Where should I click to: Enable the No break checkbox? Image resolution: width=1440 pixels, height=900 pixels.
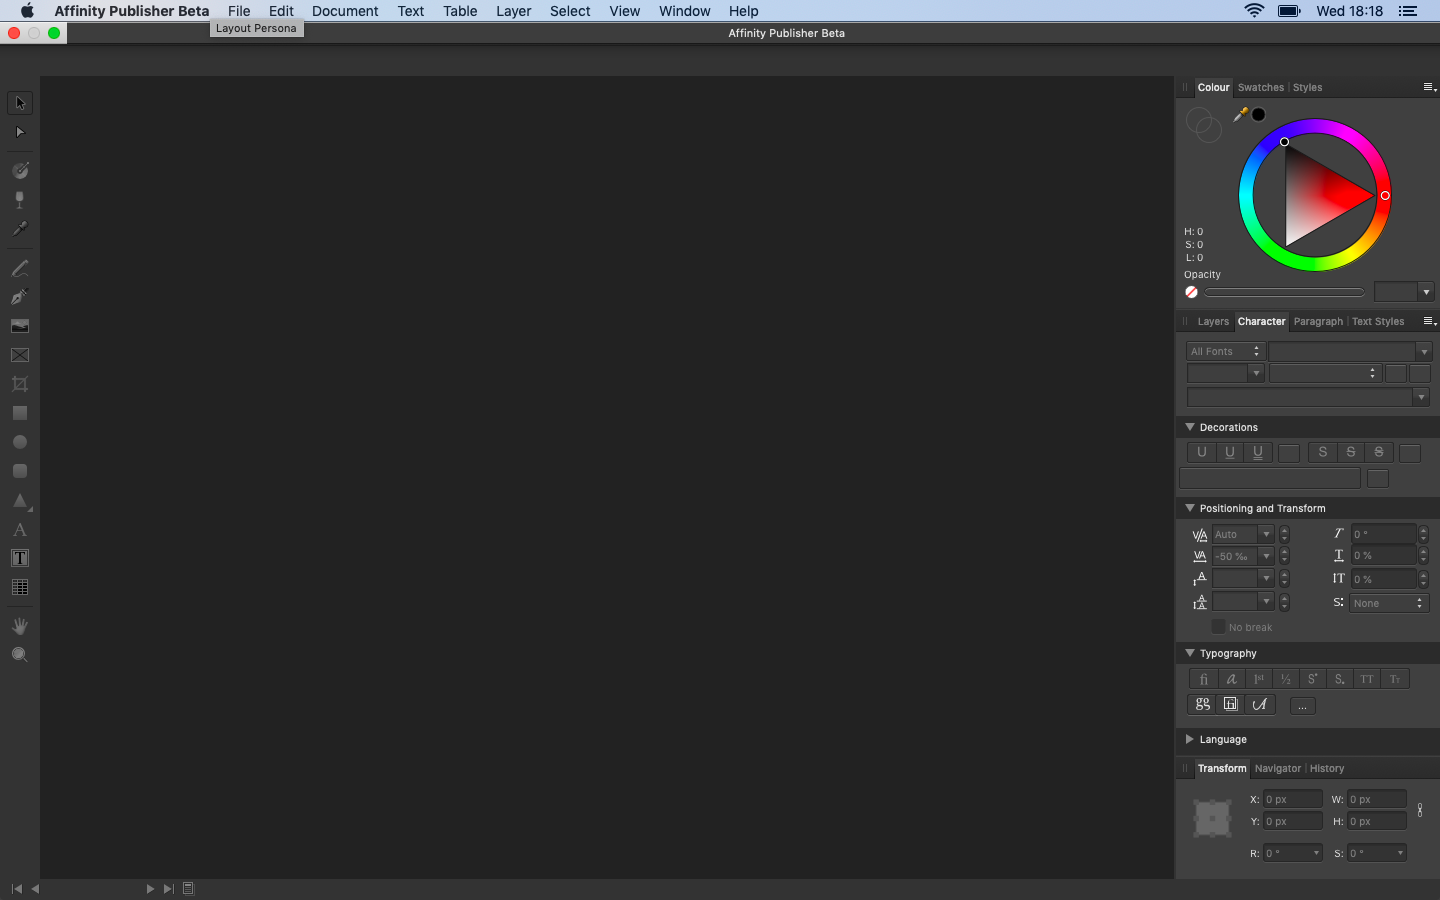click(x=1218, y=627)
